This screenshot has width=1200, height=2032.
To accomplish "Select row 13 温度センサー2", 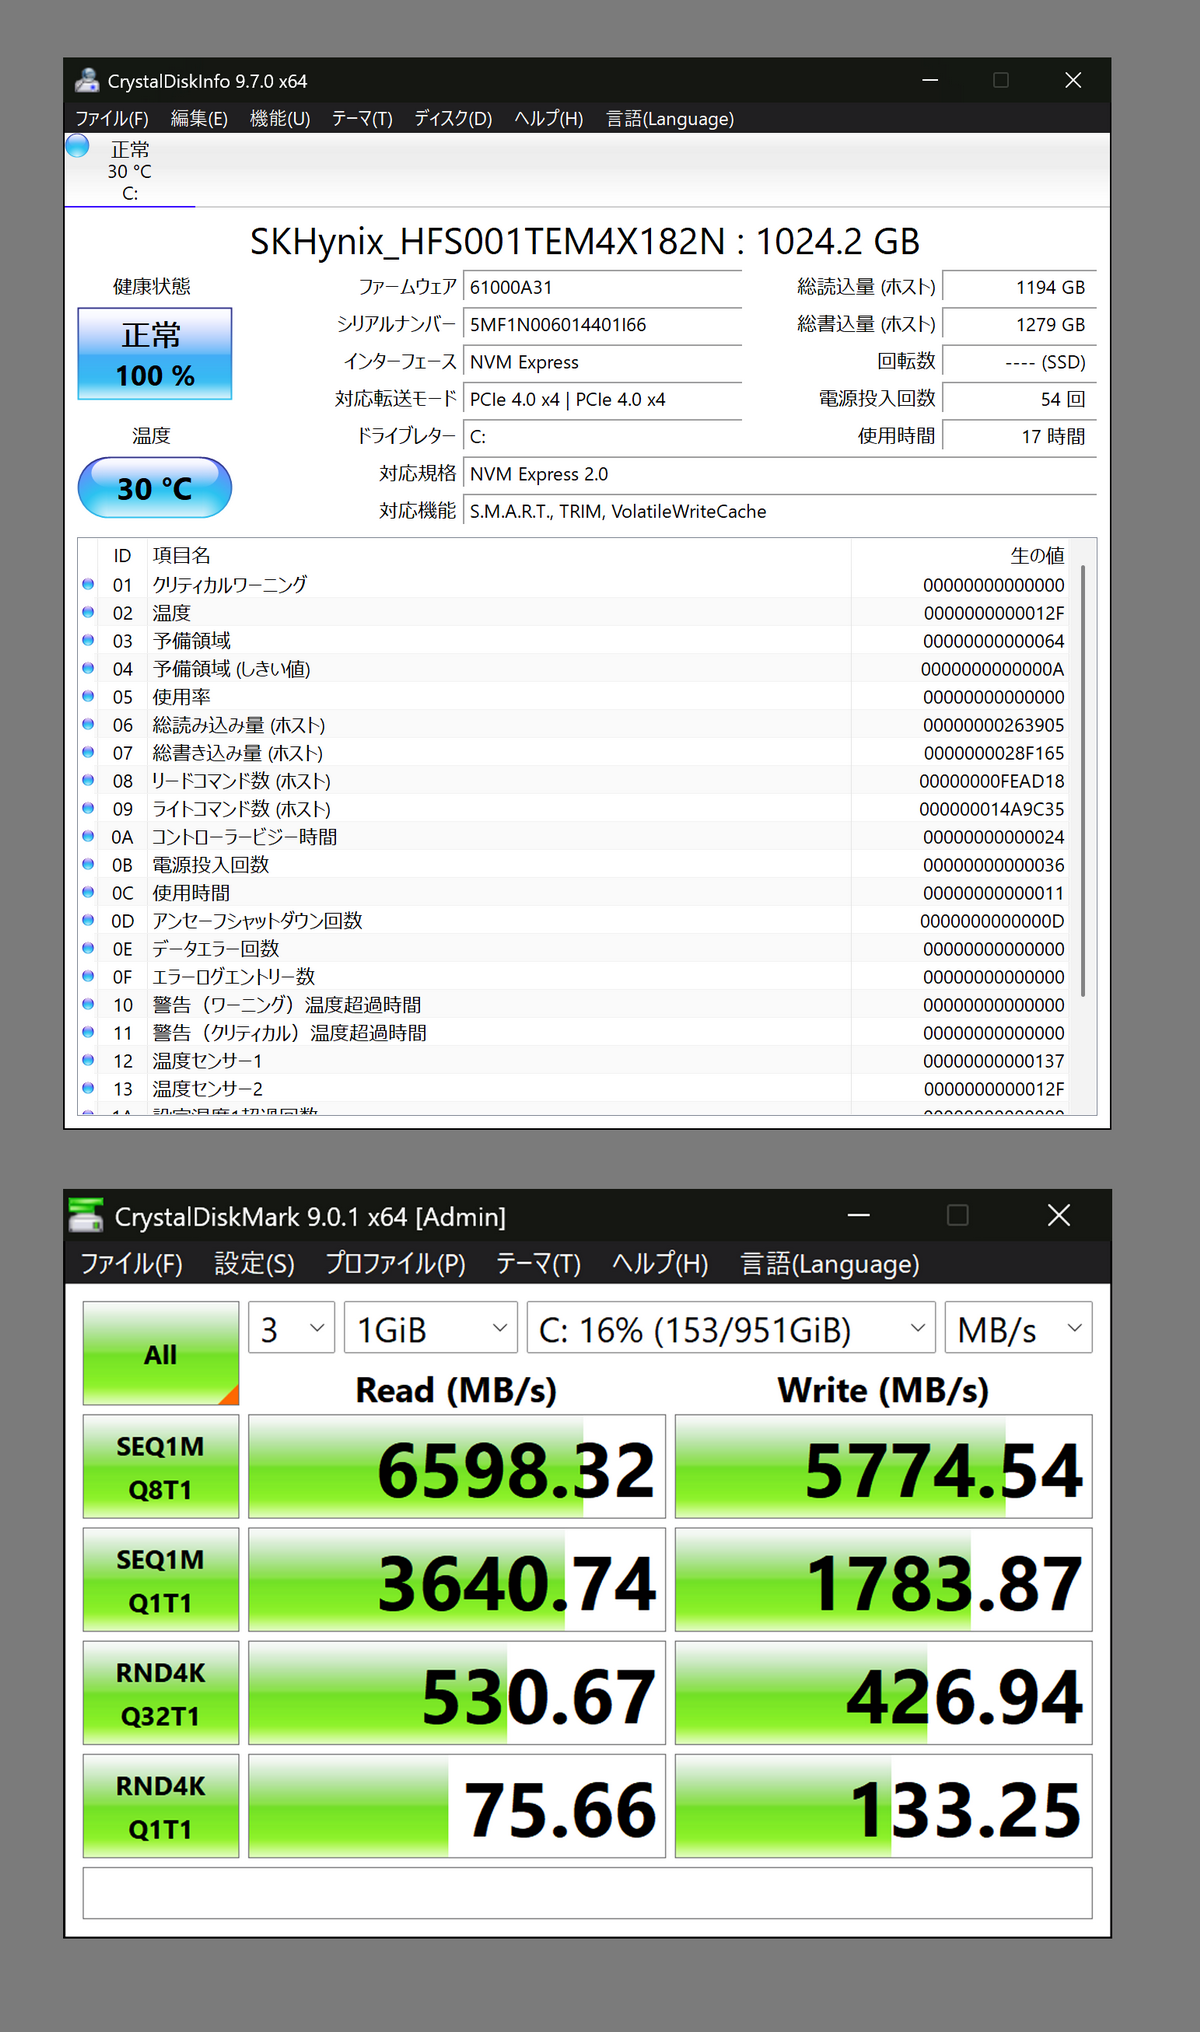I will 574,1089.
